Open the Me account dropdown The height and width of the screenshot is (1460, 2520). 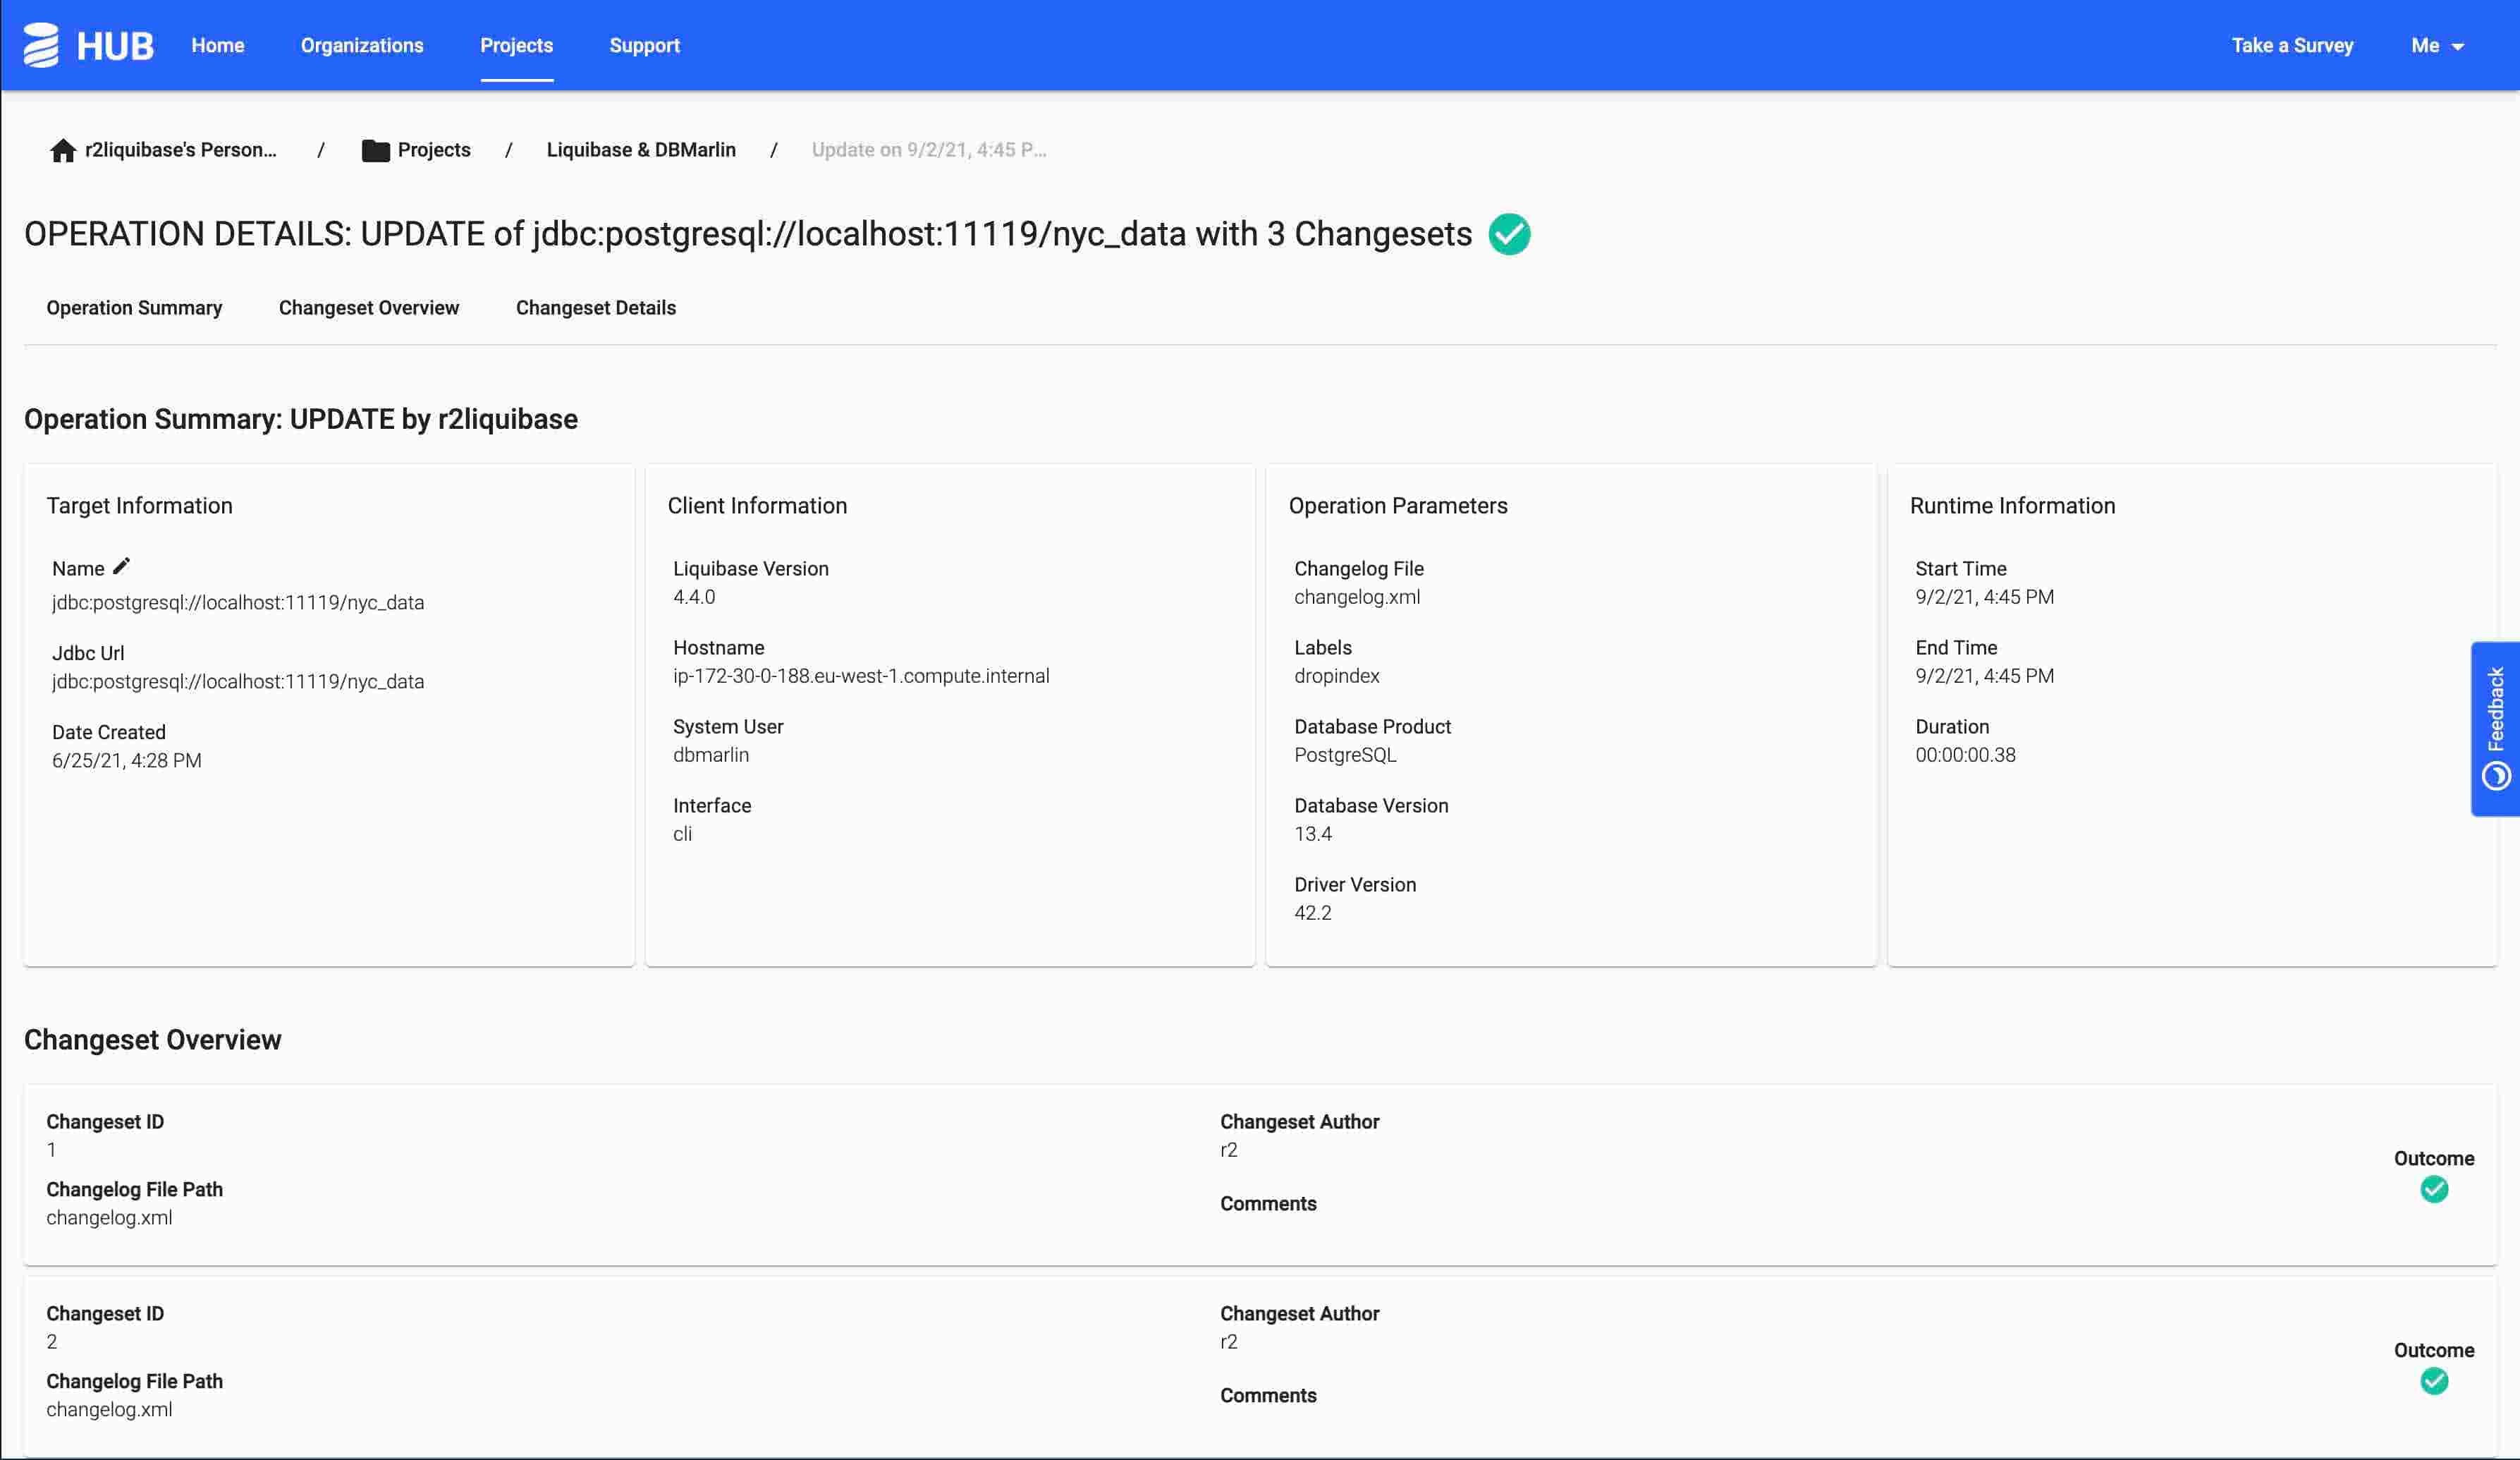2437,46
